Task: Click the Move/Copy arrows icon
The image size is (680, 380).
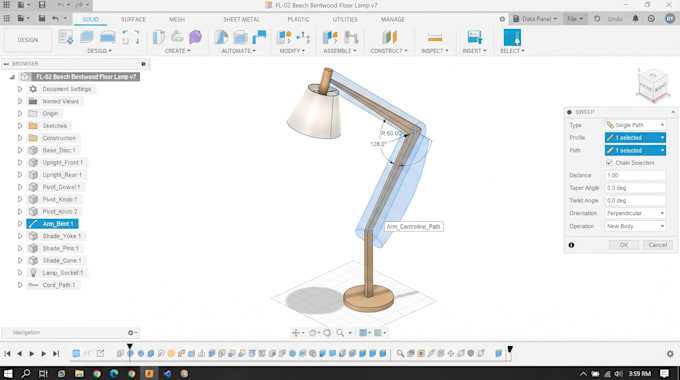Action: click(x=303, y=37)
